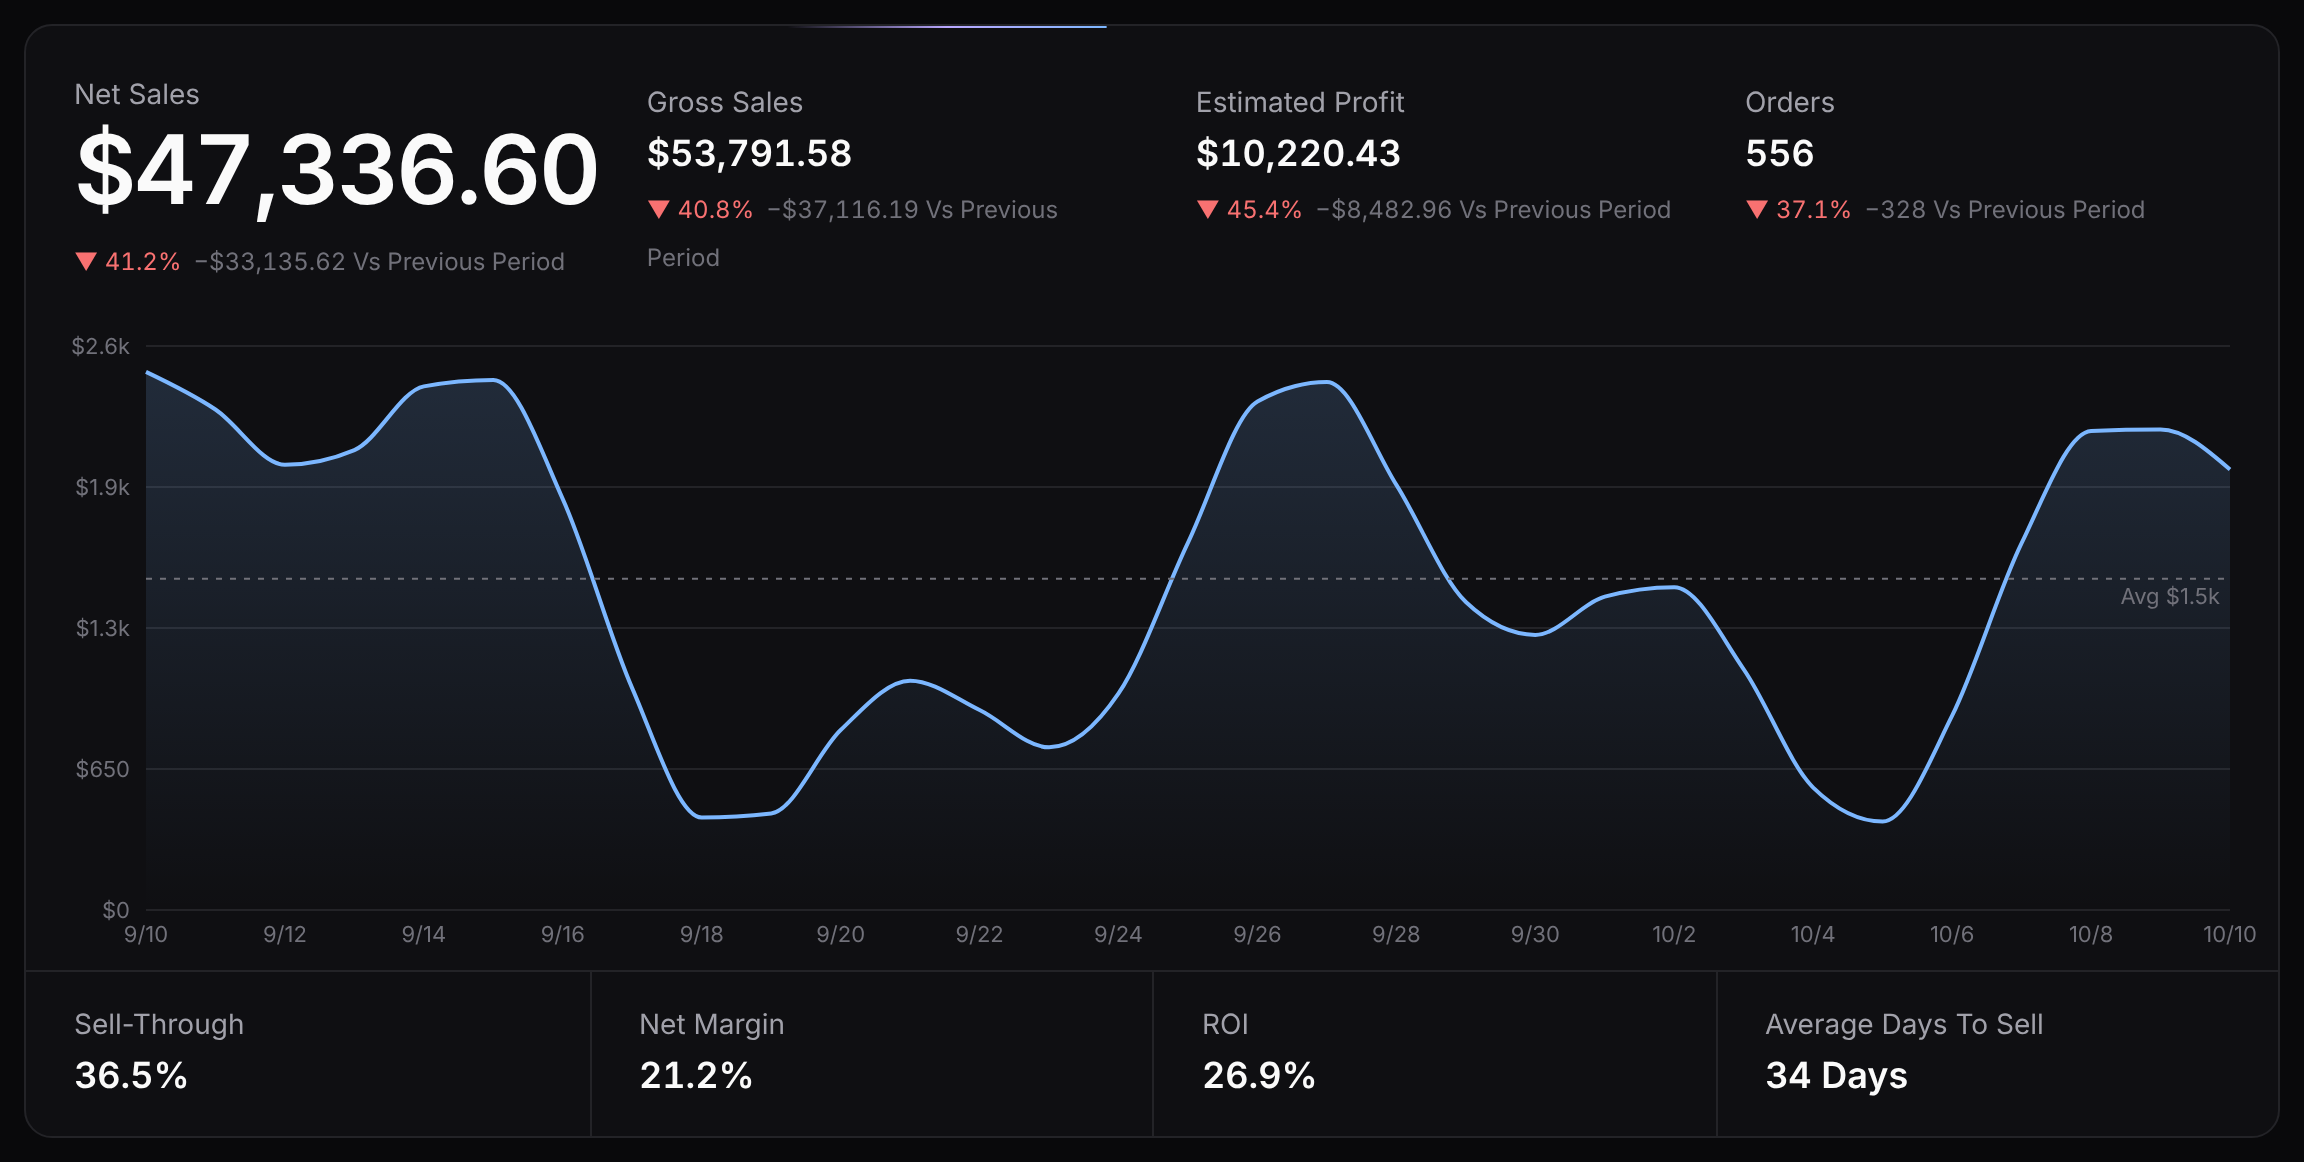
Task: Click the Estimated Profit value $10,220.43
Action: (1298, 153)
